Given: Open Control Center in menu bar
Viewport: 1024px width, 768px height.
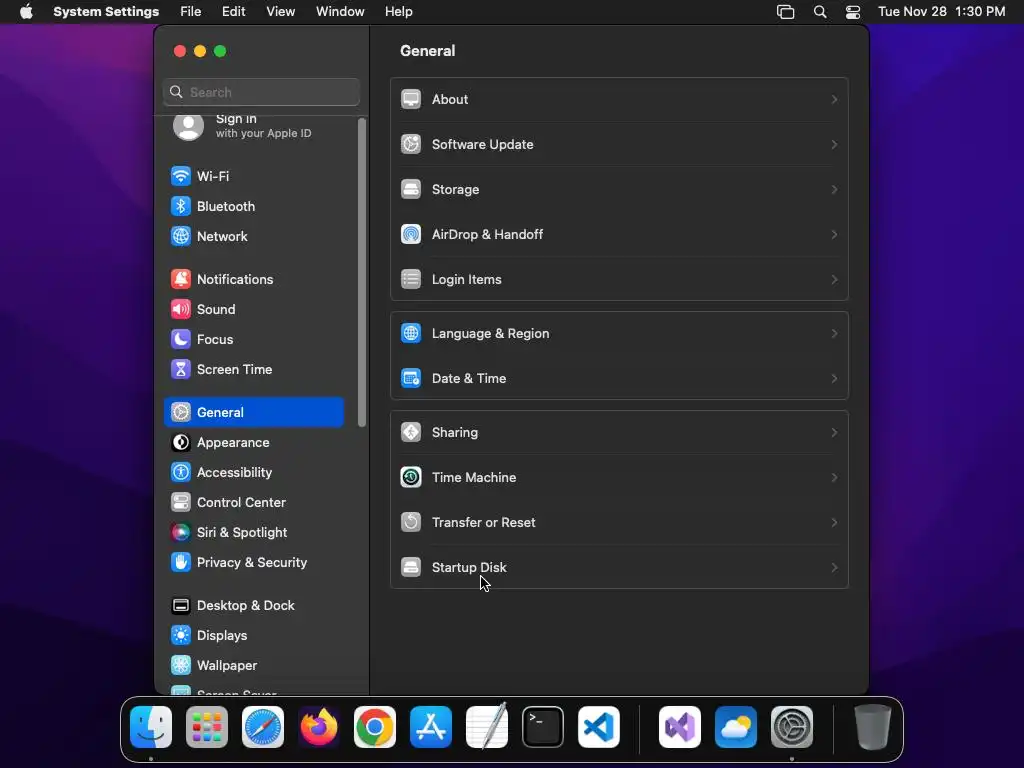Looking at the screenshot, I should click(853, 12).
